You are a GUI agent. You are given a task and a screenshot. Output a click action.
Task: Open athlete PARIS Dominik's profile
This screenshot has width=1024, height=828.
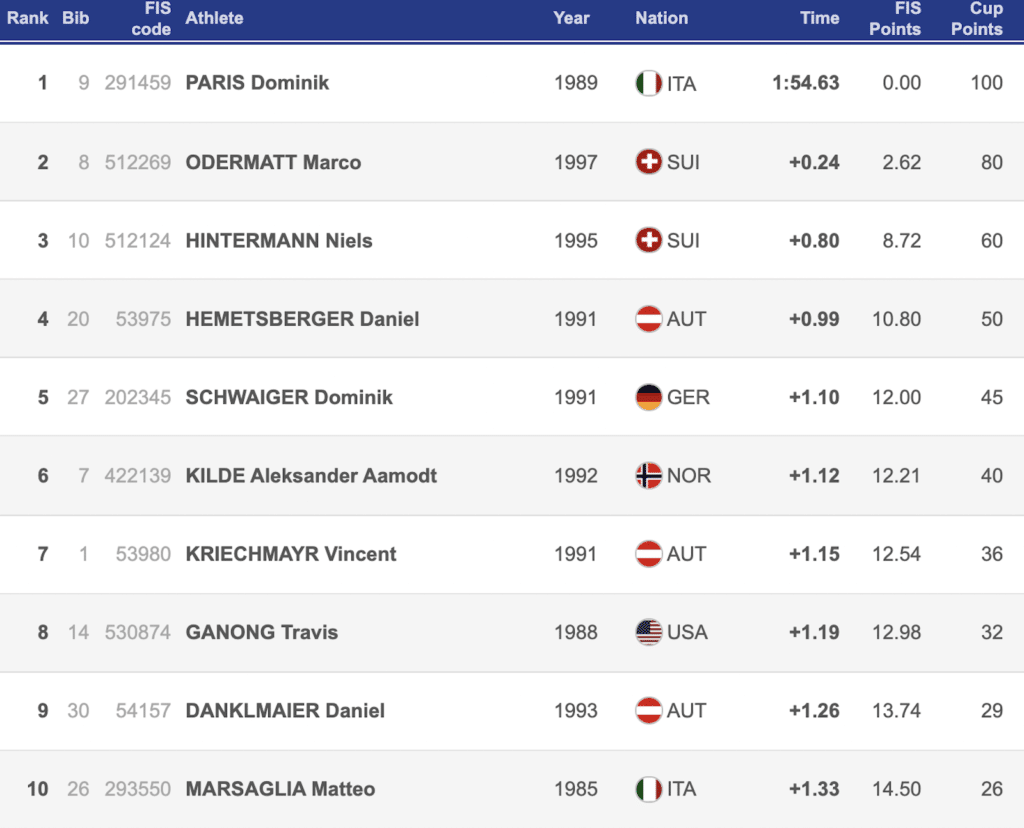click(257, 83)
